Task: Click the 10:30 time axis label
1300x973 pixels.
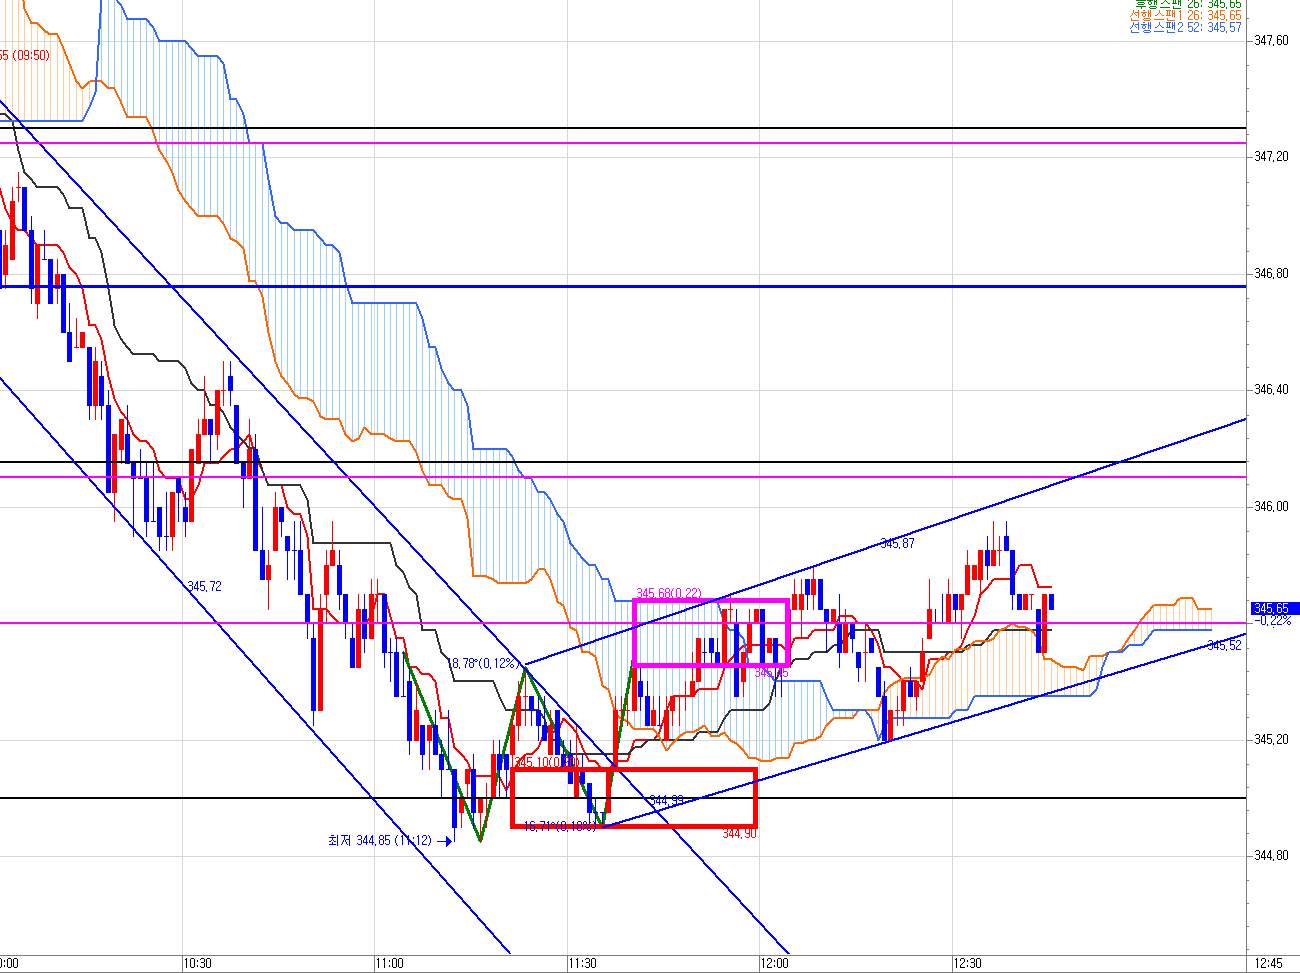Action: pos(198,963)
